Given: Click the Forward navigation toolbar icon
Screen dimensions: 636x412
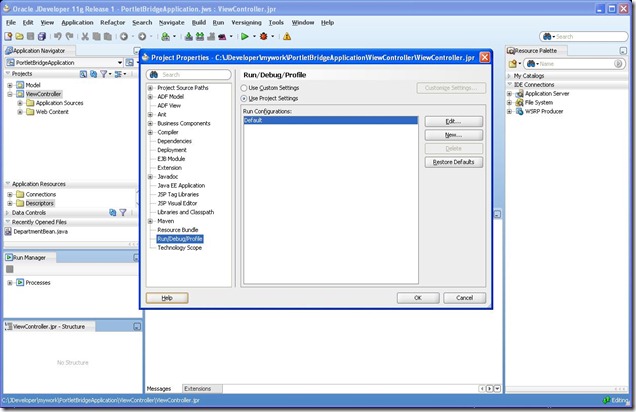Looking at the screenshot, I should tap(142, 36).
